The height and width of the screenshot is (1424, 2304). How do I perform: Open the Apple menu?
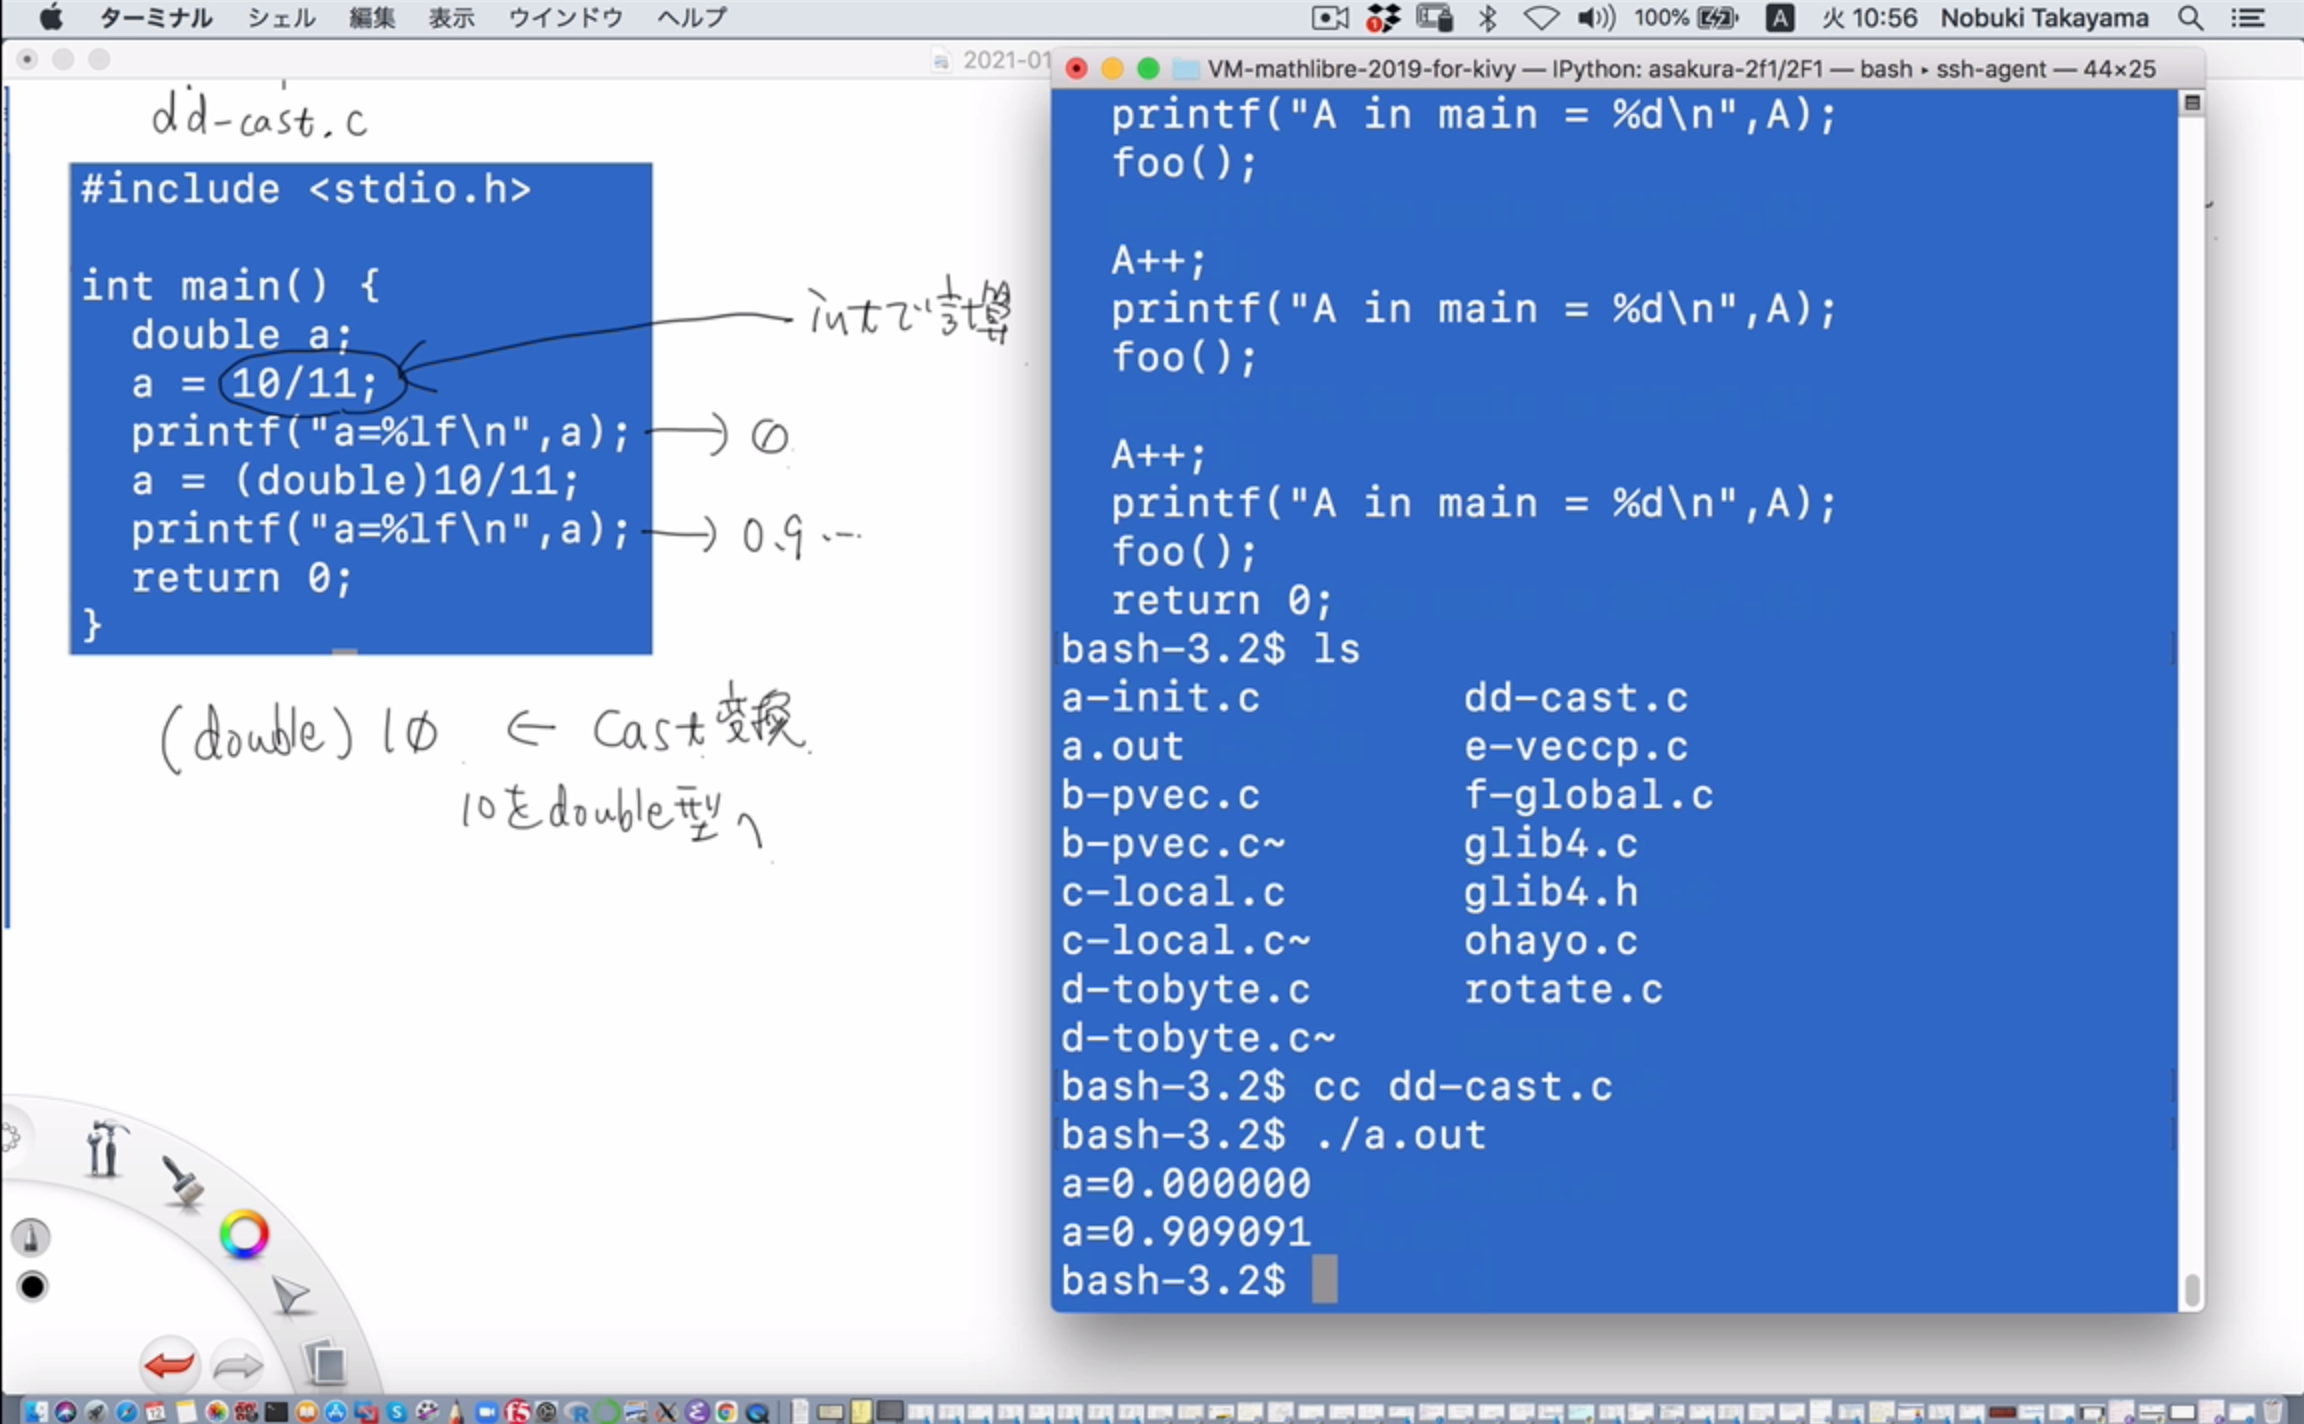point(50,17)
